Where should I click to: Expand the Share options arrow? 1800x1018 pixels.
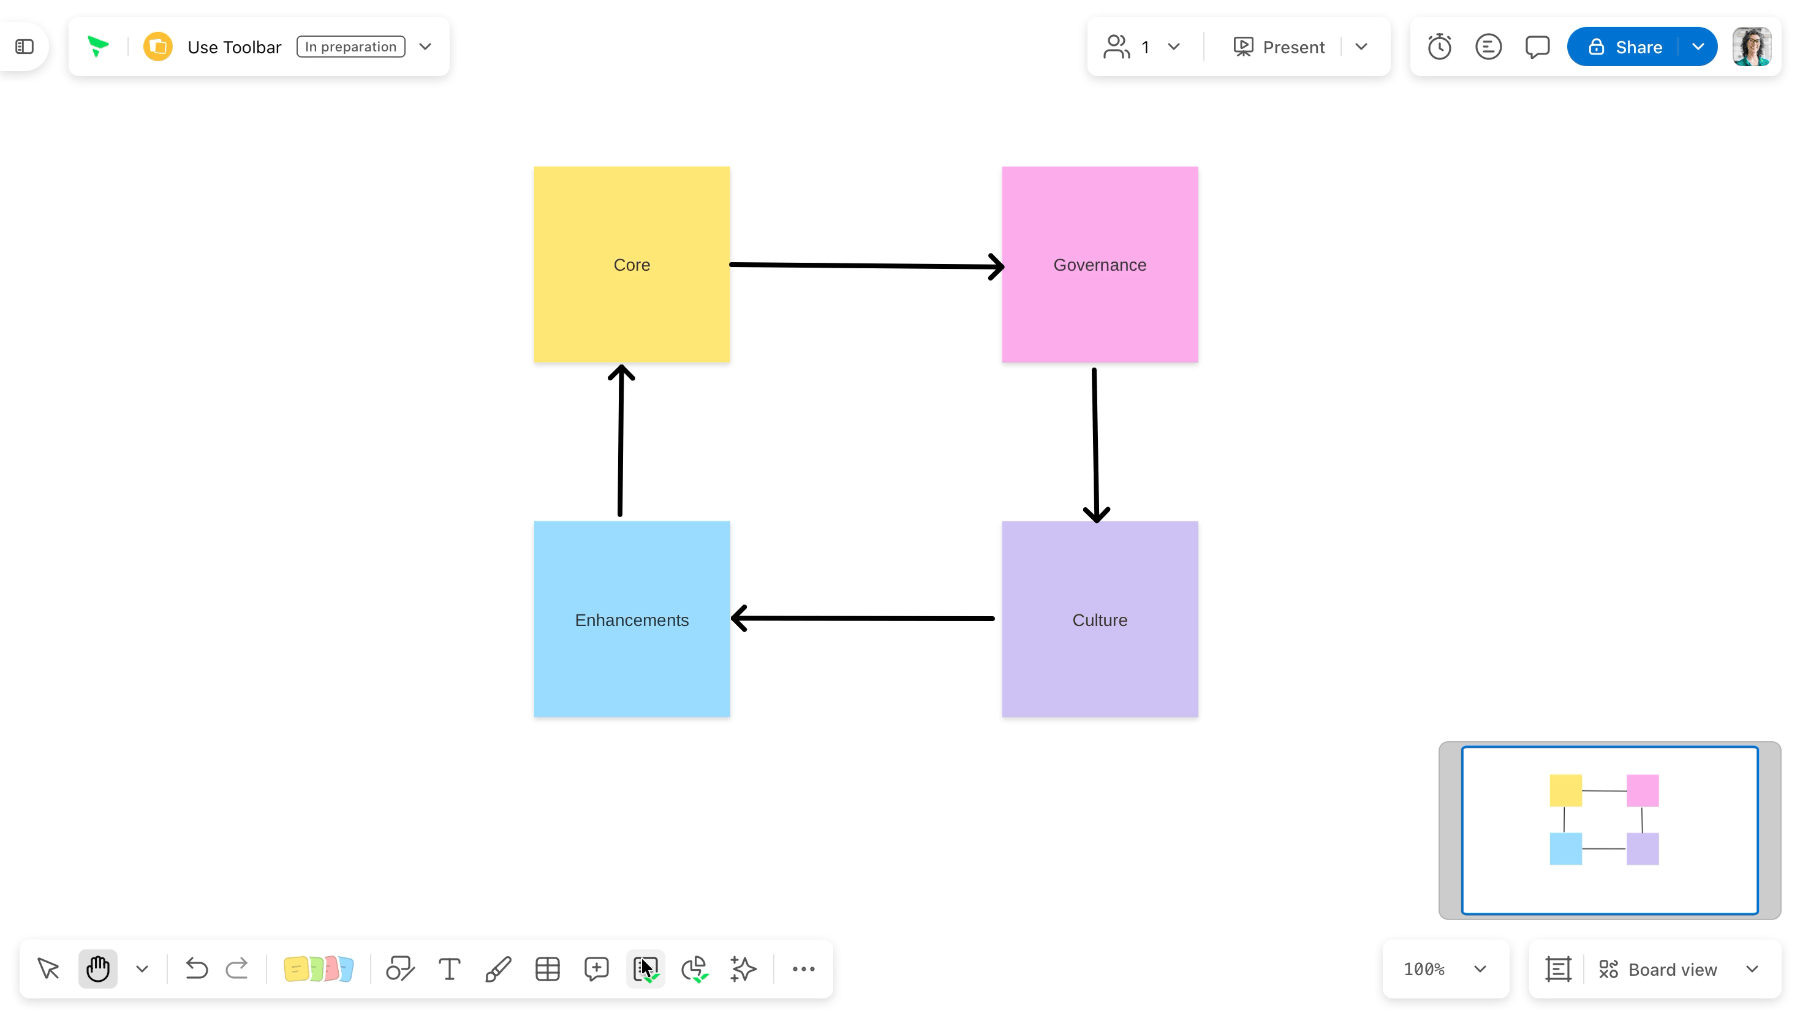1698,47
